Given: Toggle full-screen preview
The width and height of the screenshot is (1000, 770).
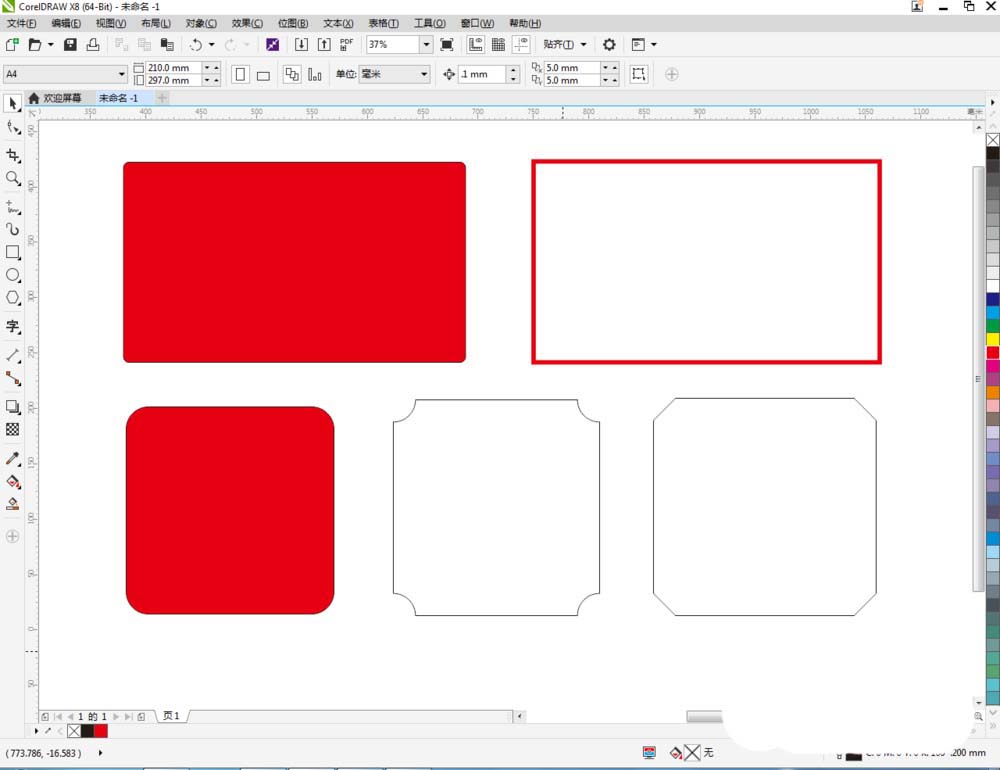Looking at the screenshot, I should pos(447,45).
